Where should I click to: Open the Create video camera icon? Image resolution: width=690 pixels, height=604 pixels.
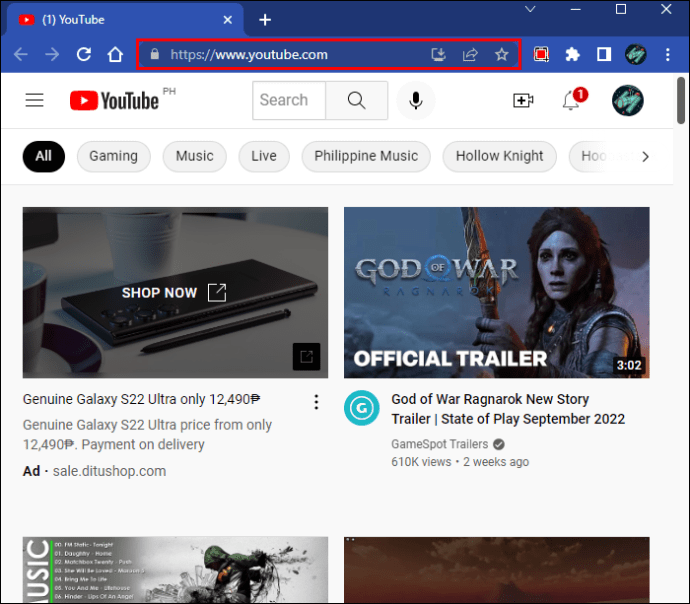(523, 100)
